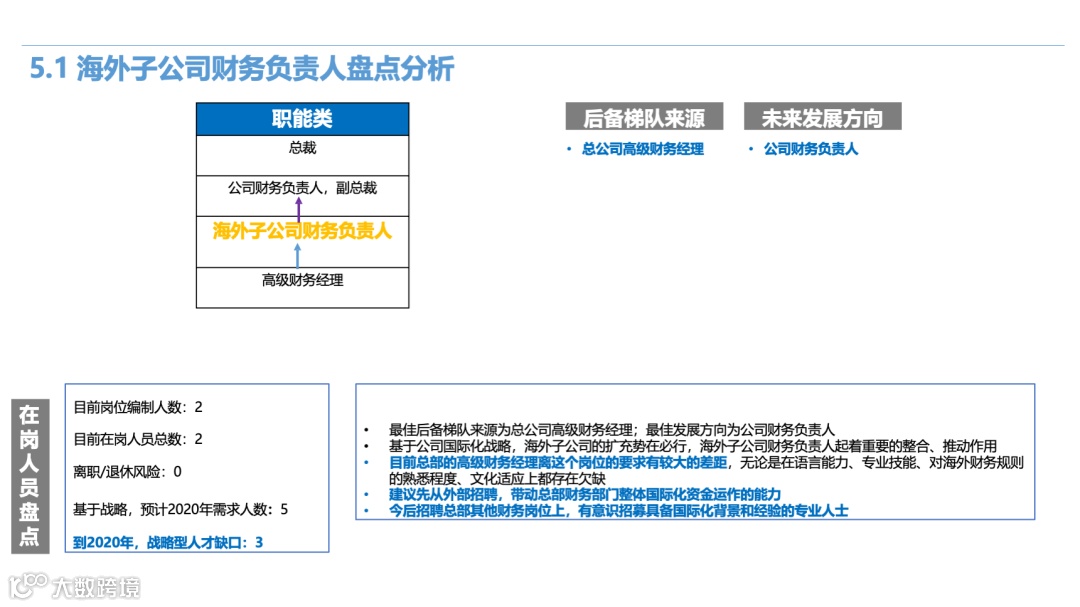Viewport: 1080px width, 607px height.
Task: Click the line 的熟悉程度、文化适应上都存在欠缺
Action: point(497,478)
